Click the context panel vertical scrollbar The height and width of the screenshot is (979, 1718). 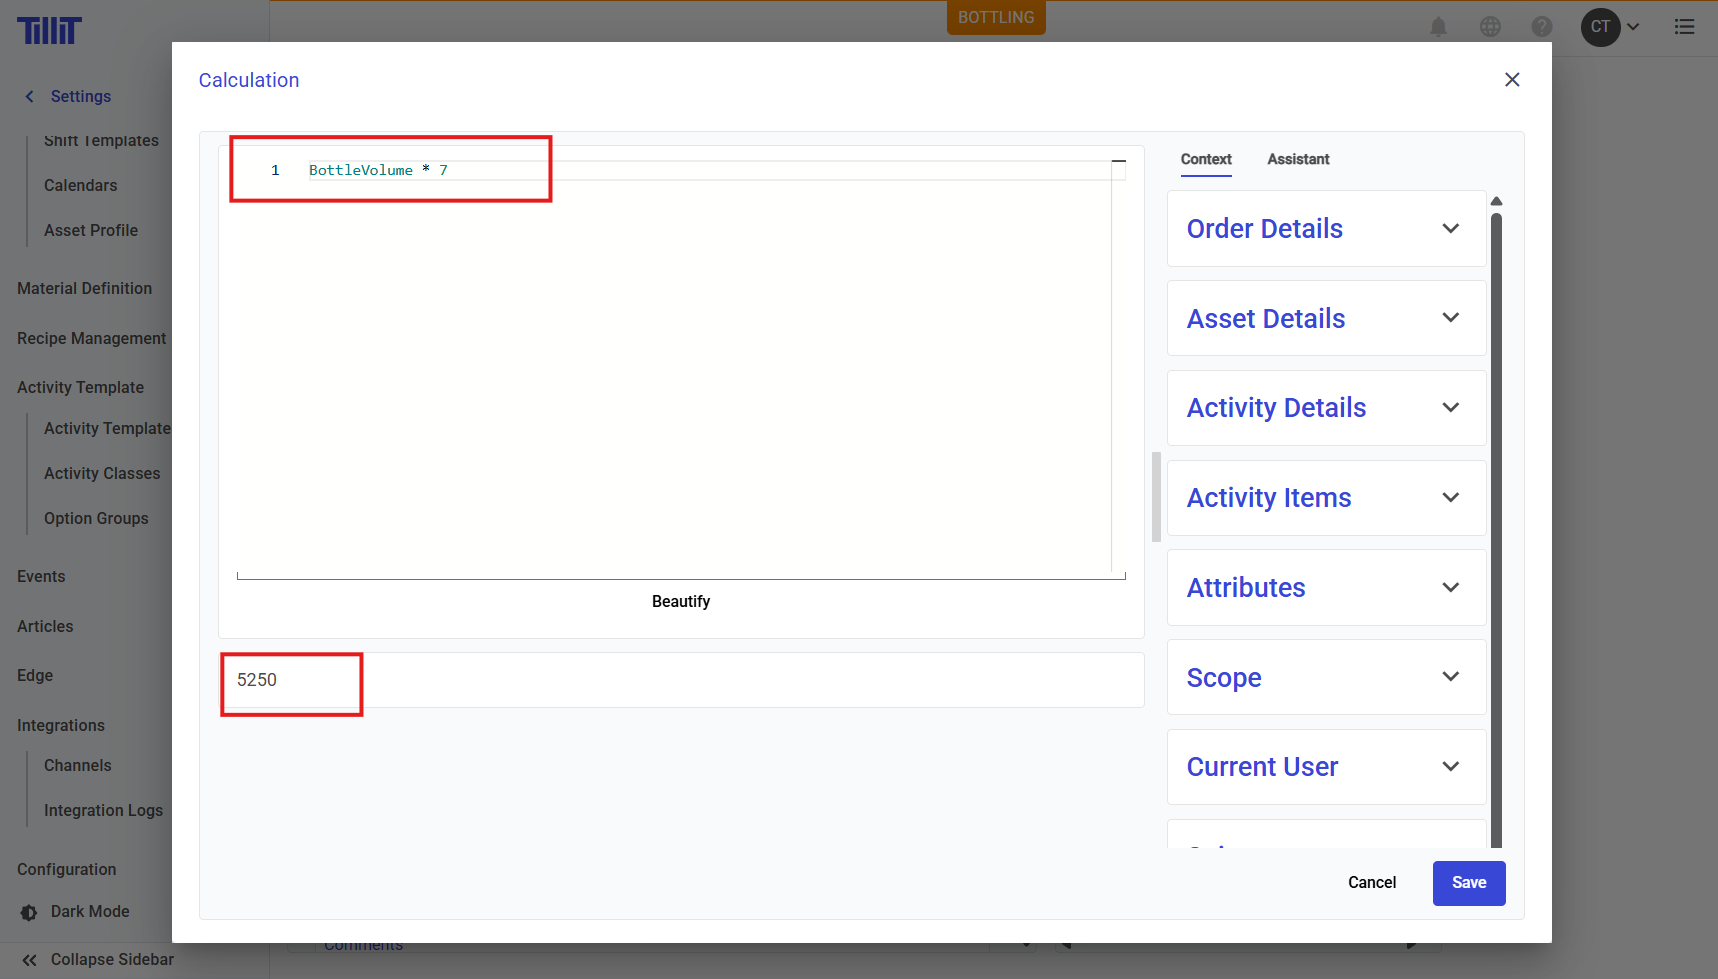(x=1496, y=520)
